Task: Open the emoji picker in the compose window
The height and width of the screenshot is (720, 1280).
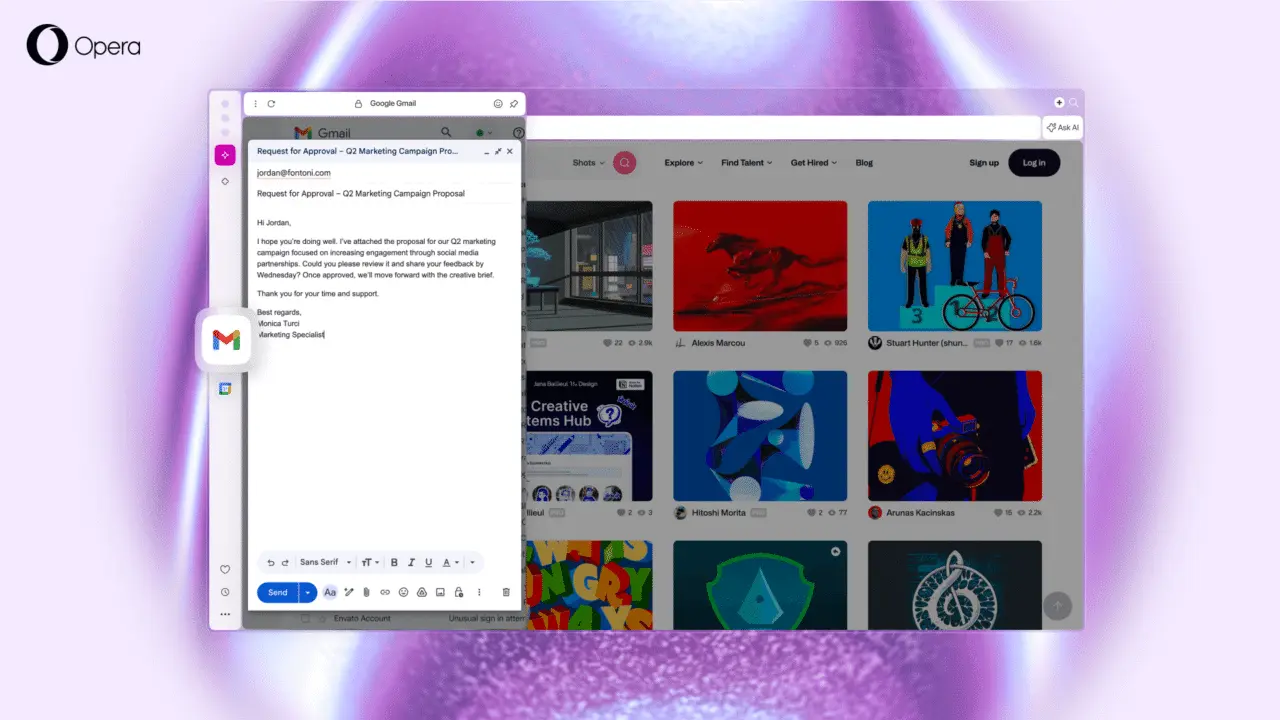Action: 403,592
